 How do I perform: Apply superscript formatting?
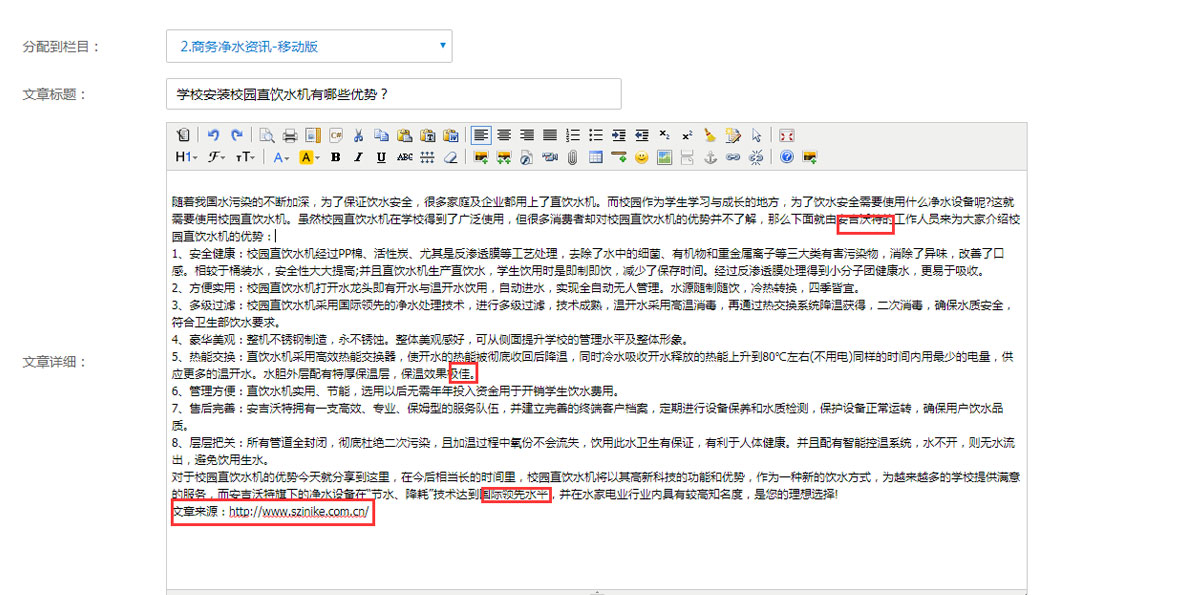click(687, 134)
